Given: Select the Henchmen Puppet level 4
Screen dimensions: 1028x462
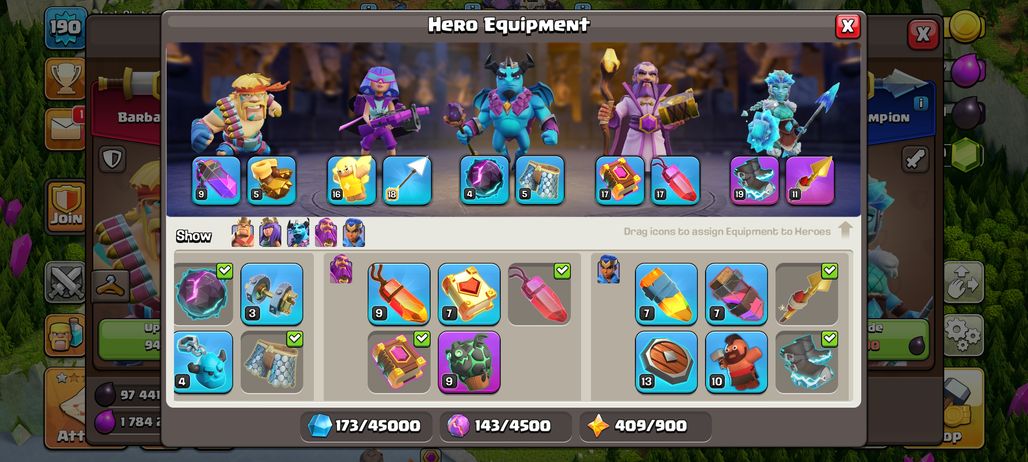Looking at the screenshot, I should (x=203, y=362).
